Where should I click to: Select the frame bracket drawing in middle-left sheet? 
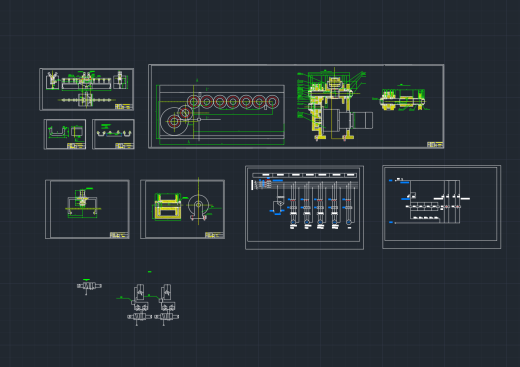coord(83,203)
